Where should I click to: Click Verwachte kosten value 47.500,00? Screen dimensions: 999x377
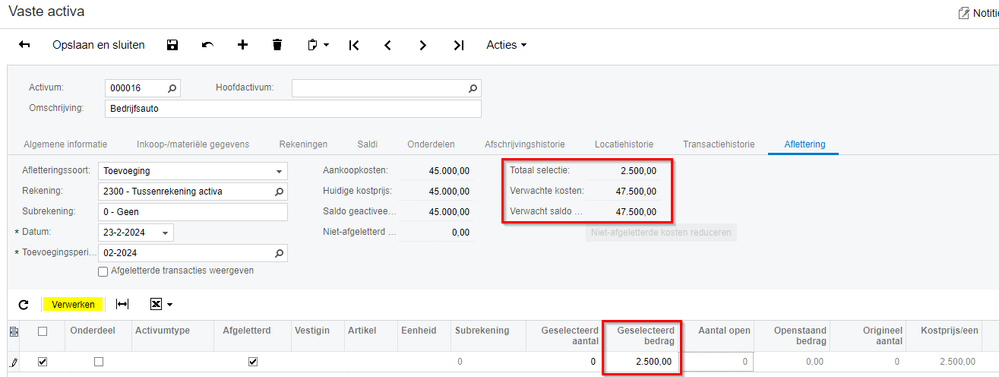(x=636, y=191)
